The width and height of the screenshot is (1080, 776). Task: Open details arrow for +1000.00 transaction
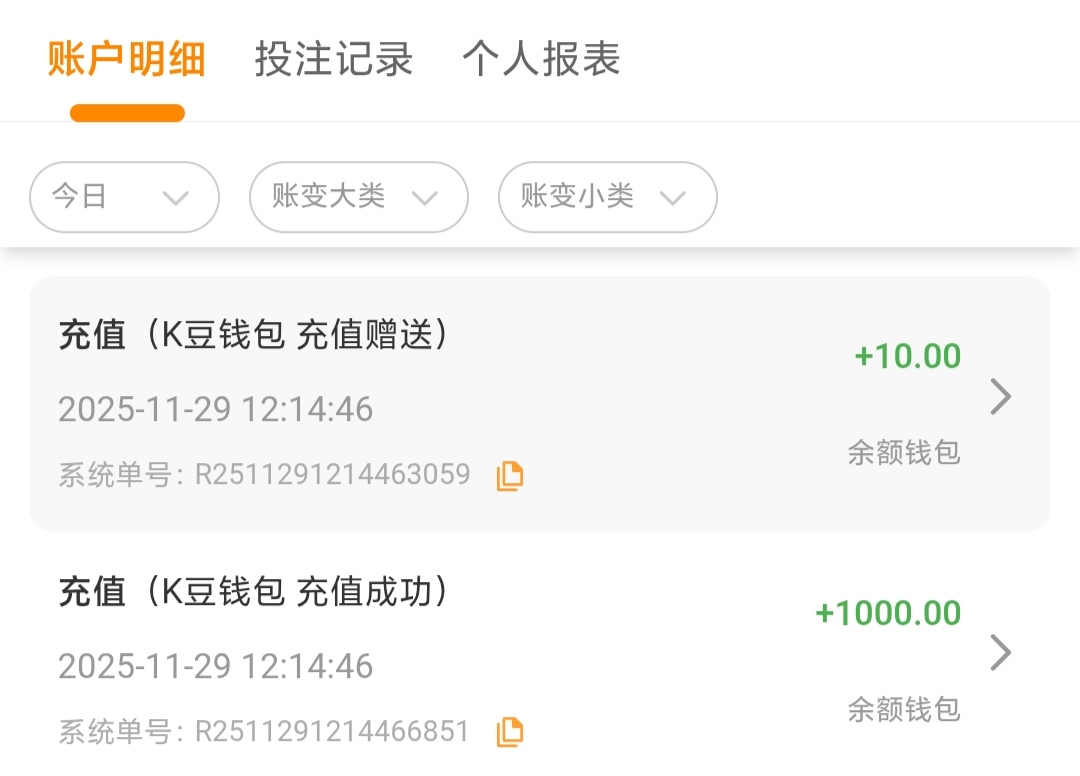[1000, 654]
